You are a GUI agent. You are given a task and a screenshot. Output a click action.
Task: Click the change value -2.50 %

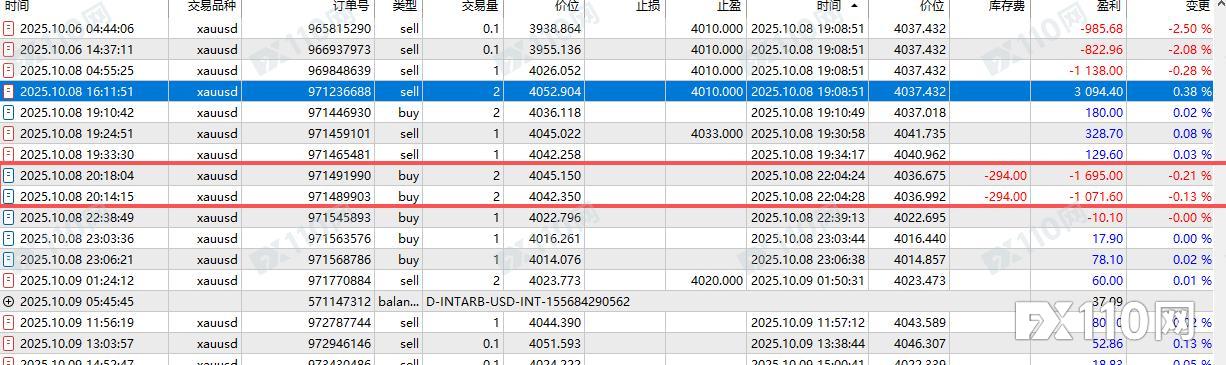pos(1191,28)
